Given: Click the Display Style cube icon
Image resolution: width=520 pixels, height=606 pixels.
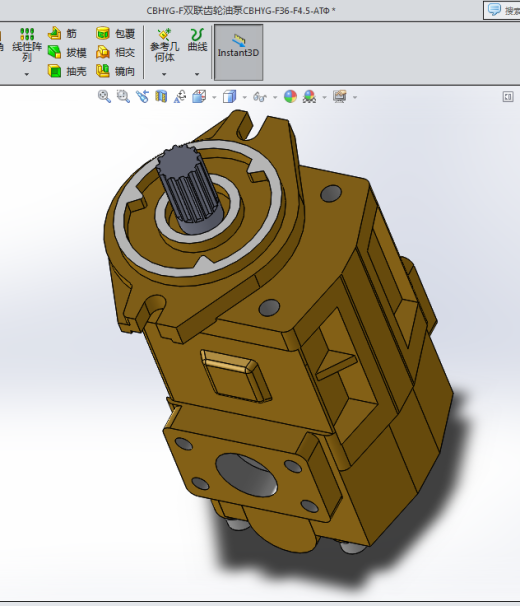Looking at the screenshot, I should [229, 96].
